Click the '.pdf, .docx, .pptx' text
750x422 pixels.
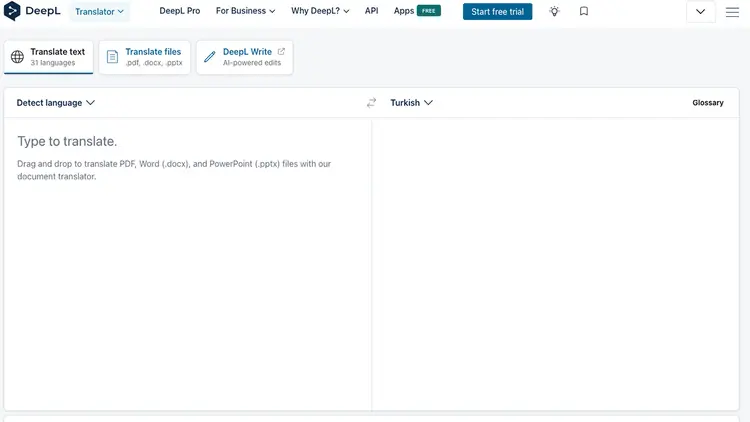pyautogui.click(x=154, y=63)
